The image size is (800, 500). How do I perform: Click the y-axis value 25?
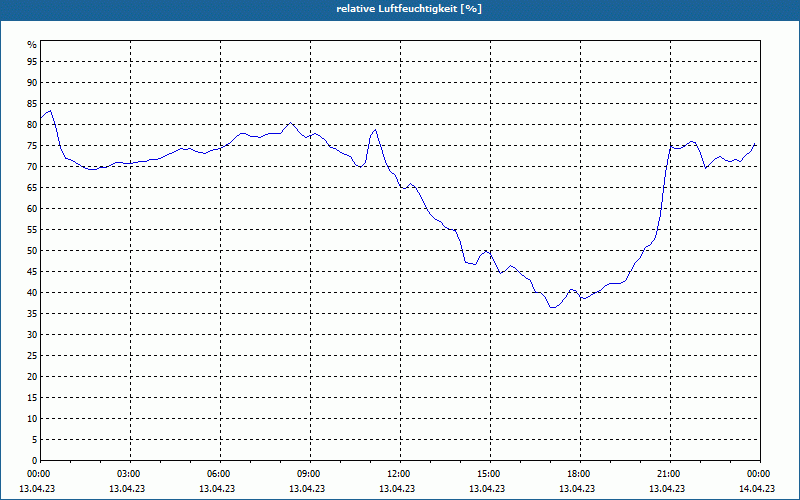(32, 356)
